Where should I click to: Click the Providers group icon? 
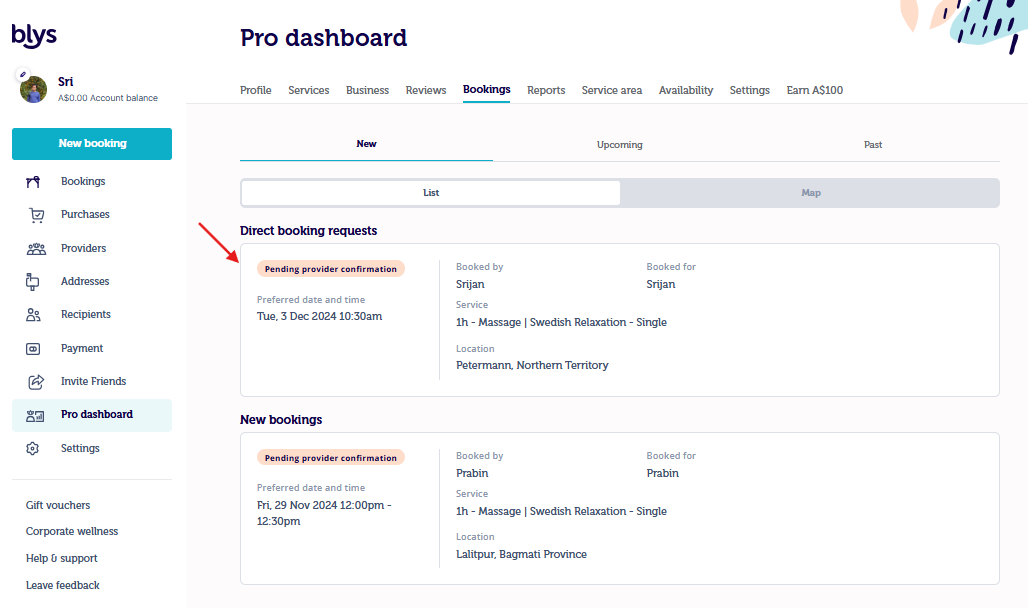(36, 249)
